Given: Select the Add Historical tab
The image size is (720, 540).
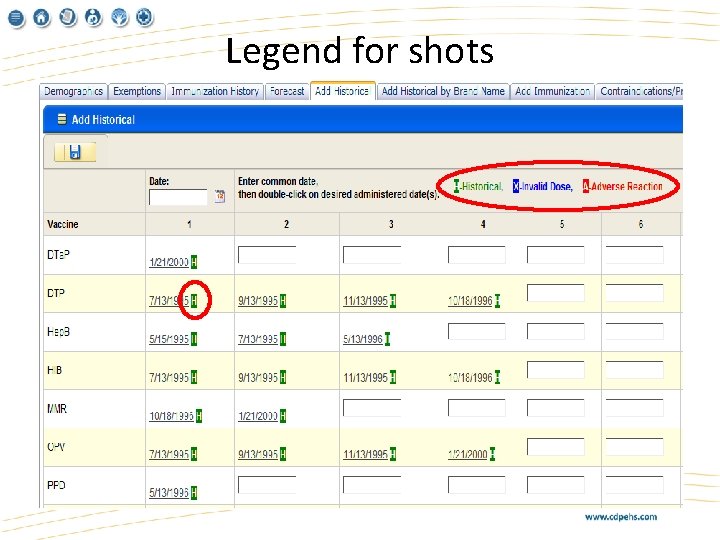Looking at the screenshot, I should click(343, 91).
